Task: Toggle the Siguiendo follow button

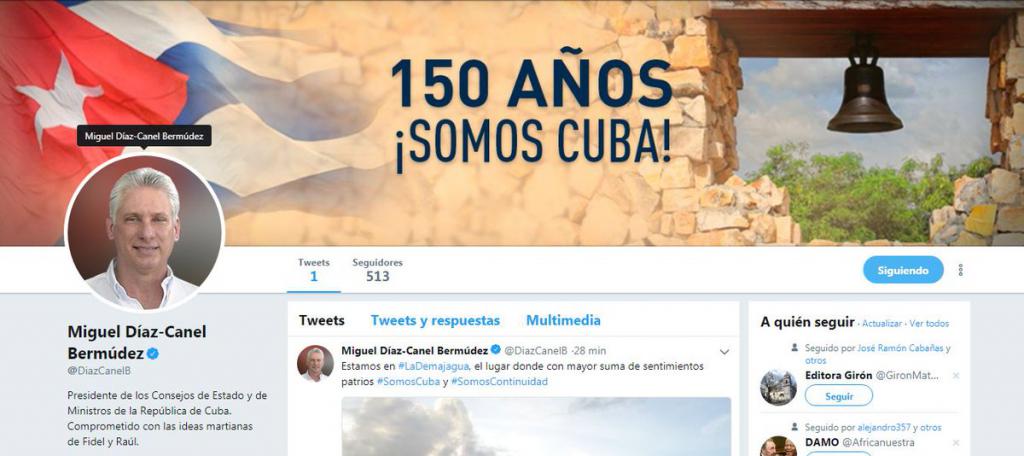Action: [903, 270]
